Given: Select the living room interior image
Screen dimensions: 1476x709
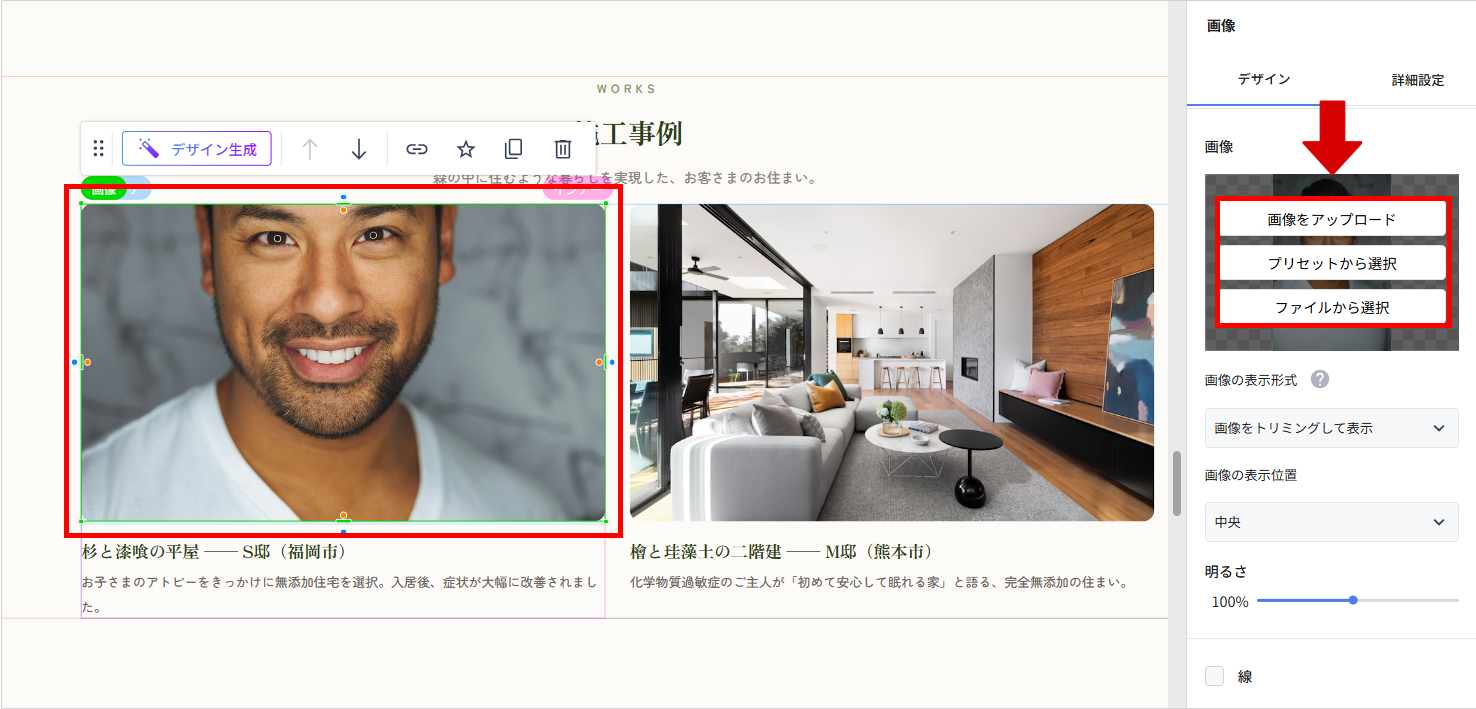Looking at the screenshot, I should point(891,362).
